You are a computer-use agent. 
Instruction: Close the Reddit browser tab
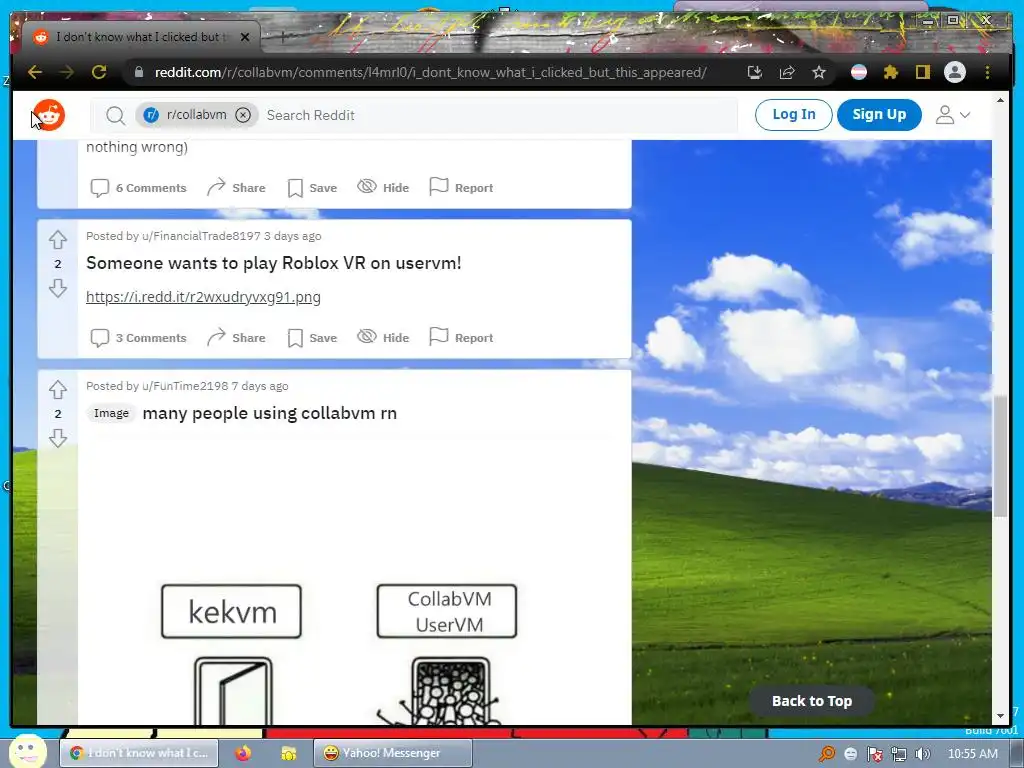(245, 37)
